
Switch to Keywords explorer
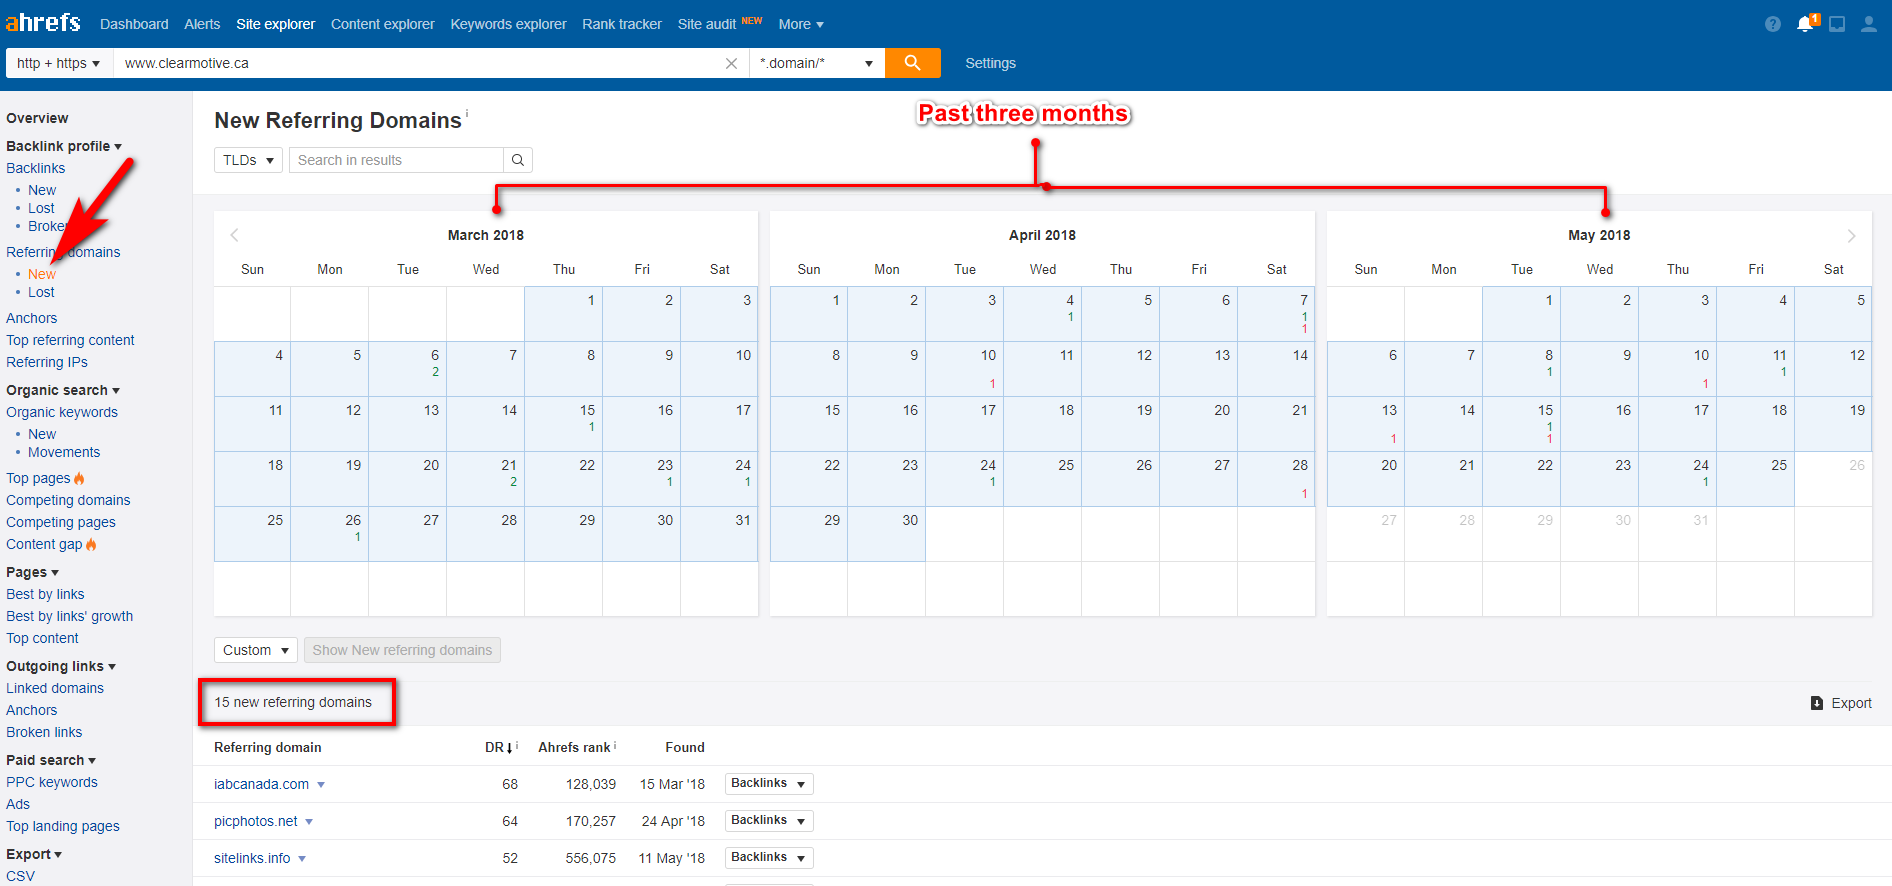508,24
